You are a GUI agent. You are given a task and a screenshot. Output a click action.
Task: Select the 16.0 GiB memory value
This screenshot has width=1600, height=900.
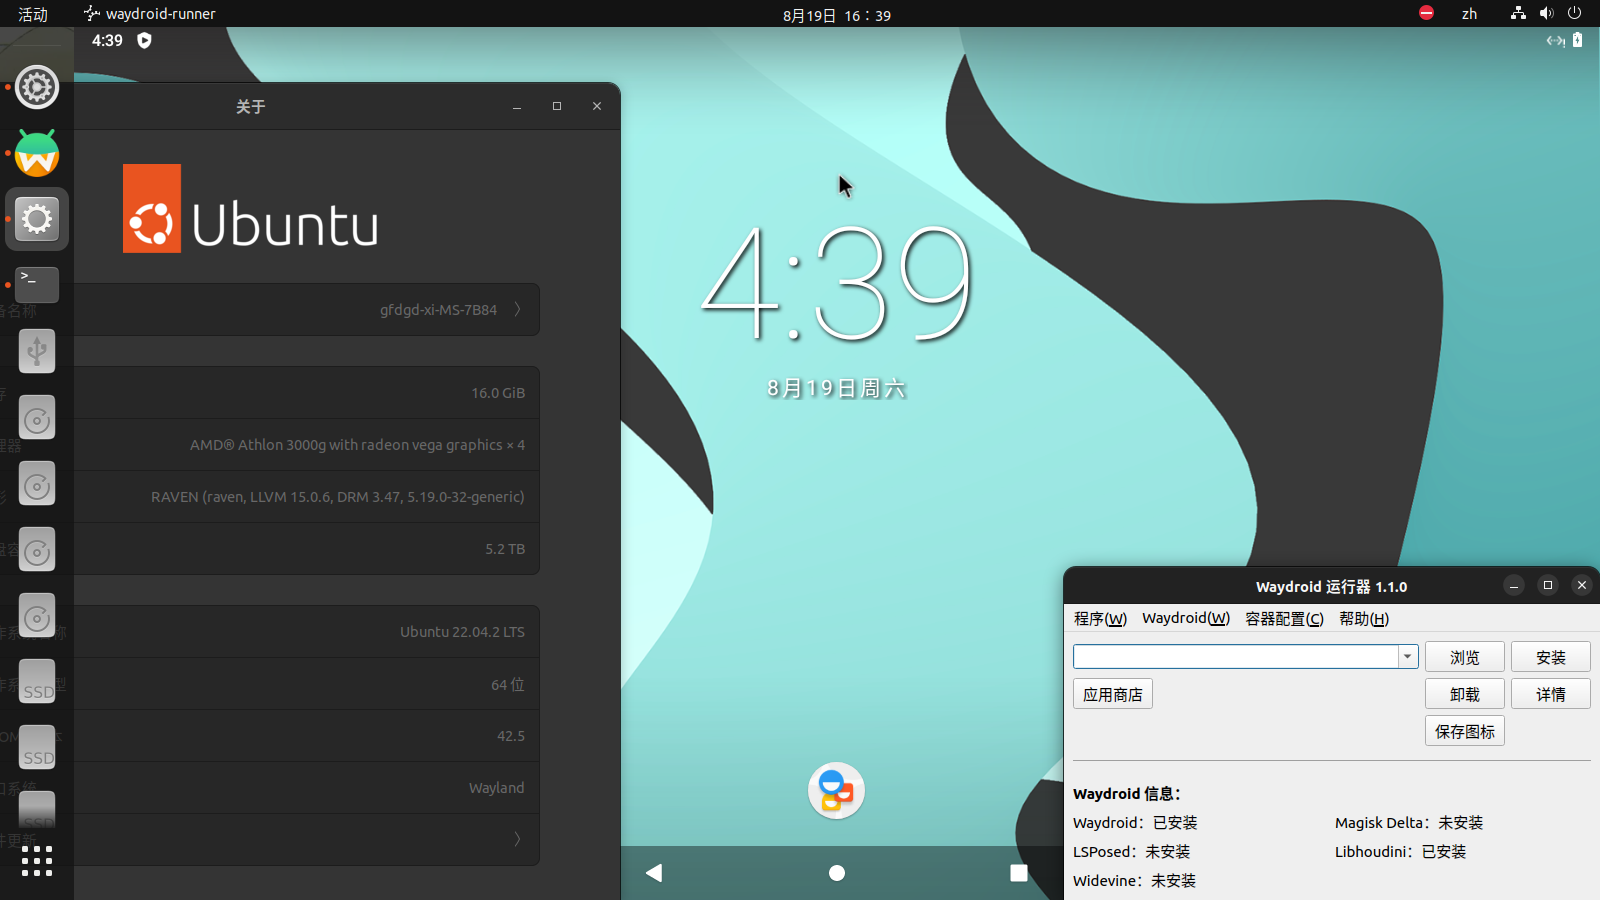point(498,393)
